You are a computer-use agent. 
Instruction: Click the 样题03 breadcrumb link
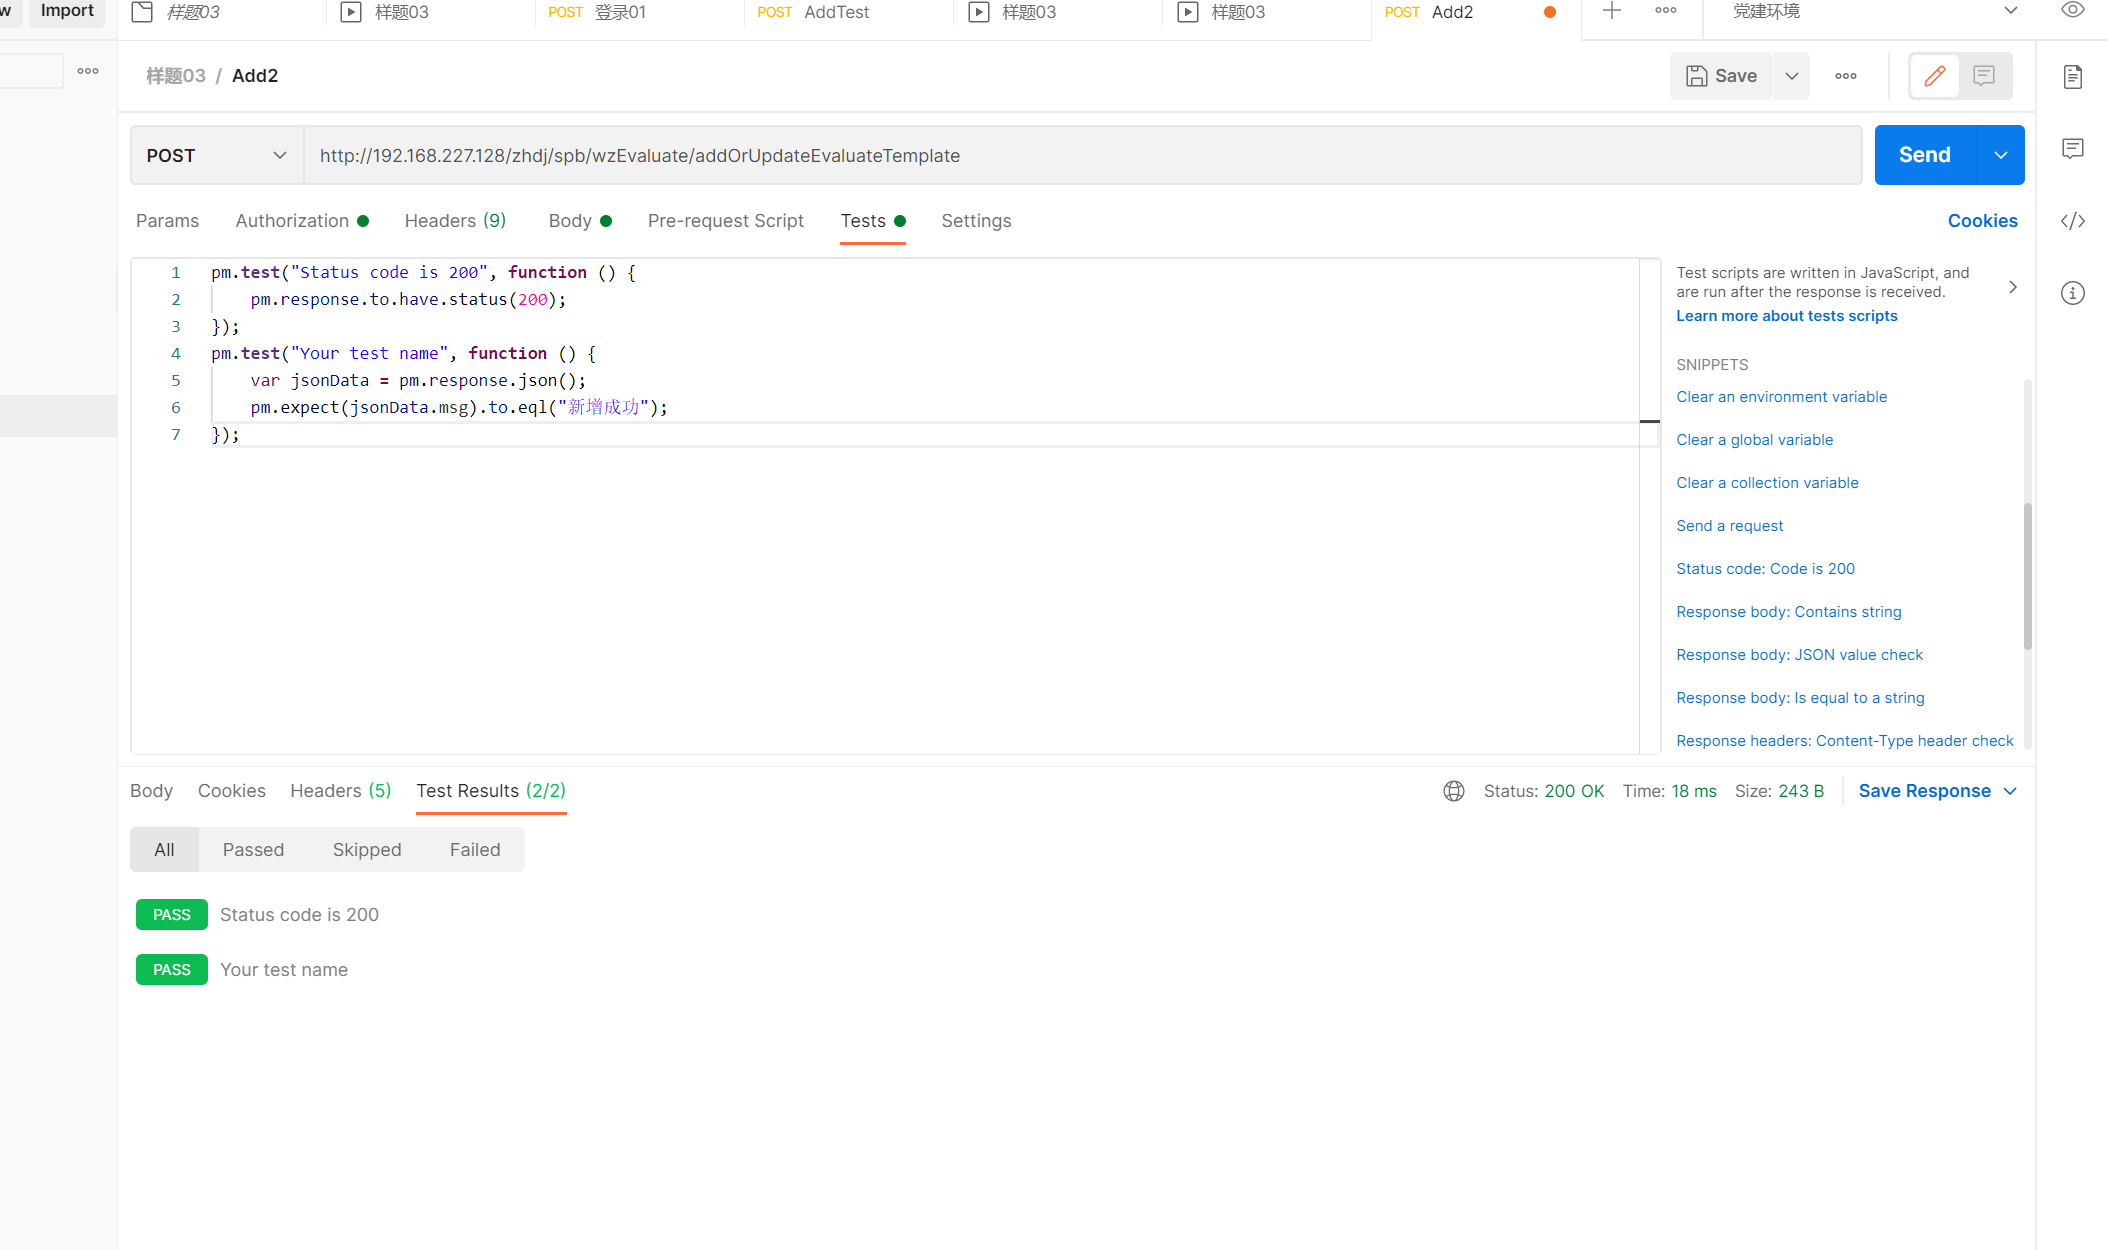[x=176, y=76]
